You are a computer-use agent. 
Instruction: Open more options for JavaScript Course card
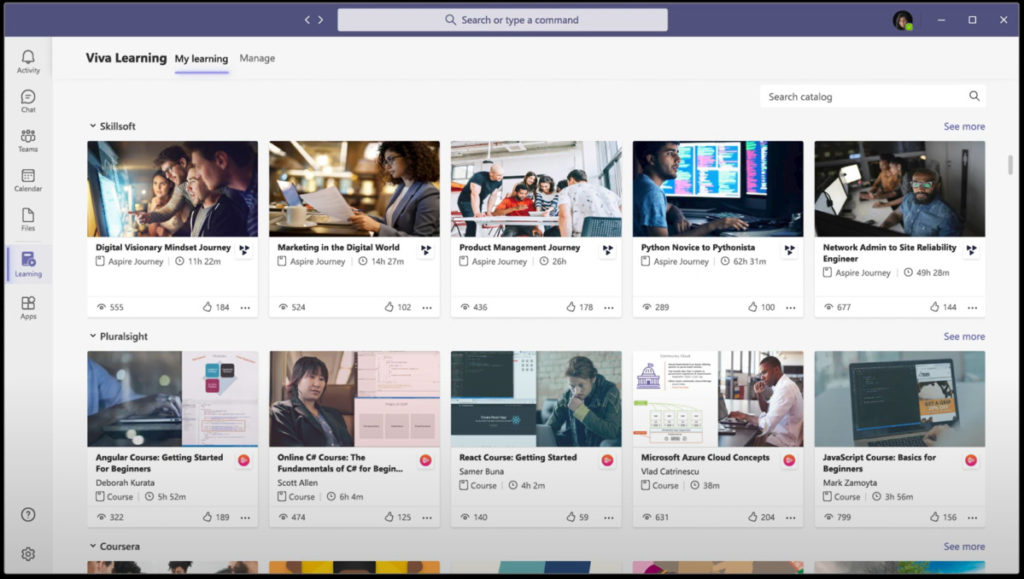(972, 518)
